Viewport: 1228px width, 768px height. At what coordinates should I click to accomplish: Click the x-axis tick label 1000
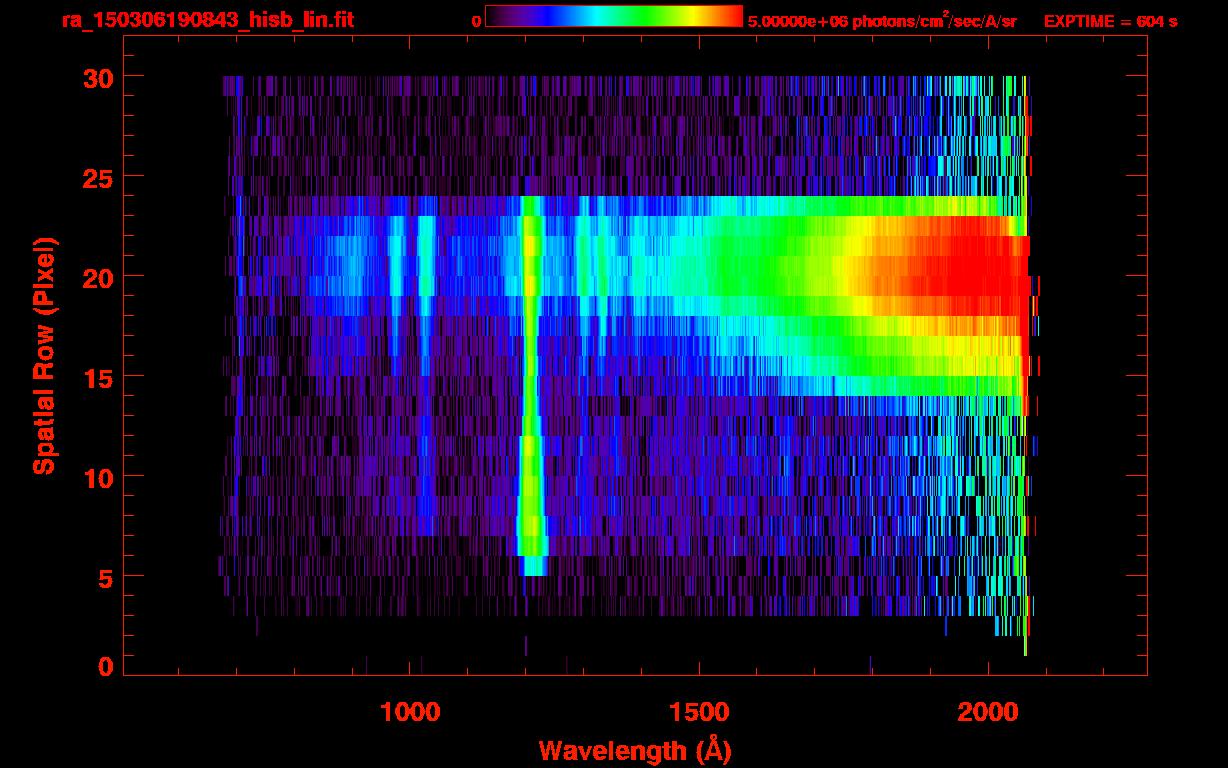[x=410, y=712]
